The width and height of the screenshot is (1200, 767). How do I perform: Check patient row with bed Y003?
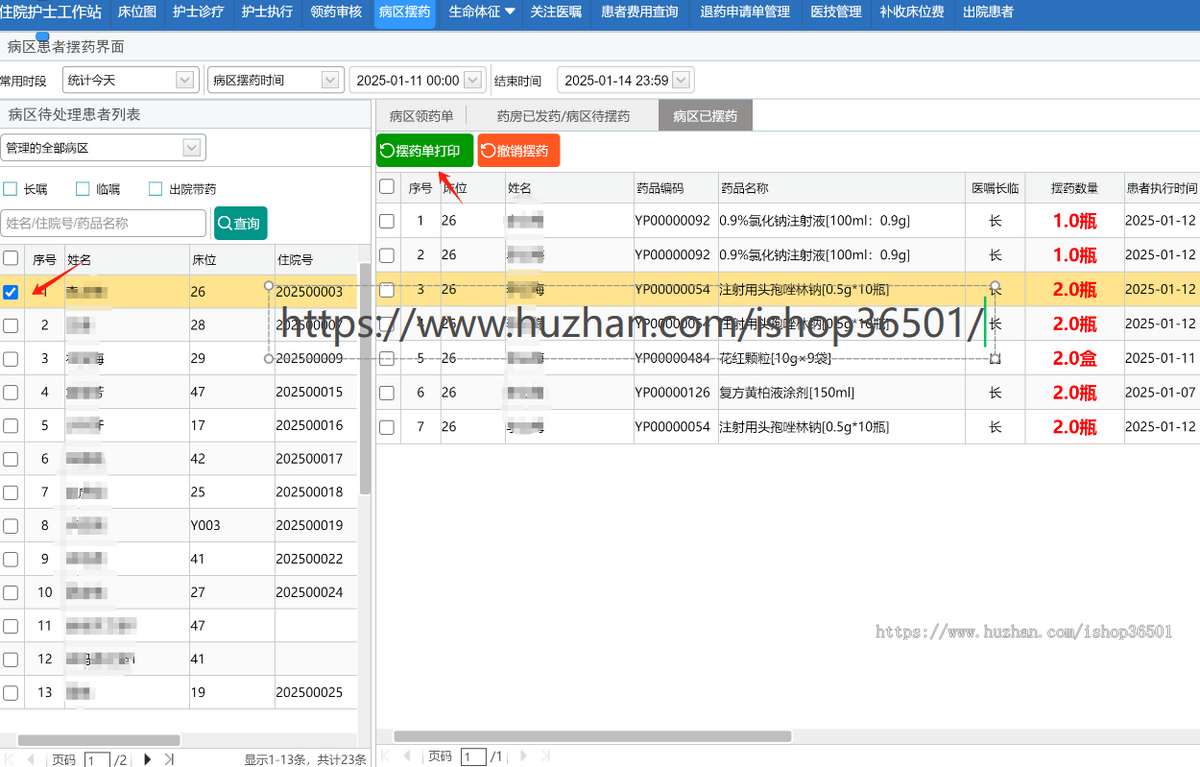tap(10, 525)
